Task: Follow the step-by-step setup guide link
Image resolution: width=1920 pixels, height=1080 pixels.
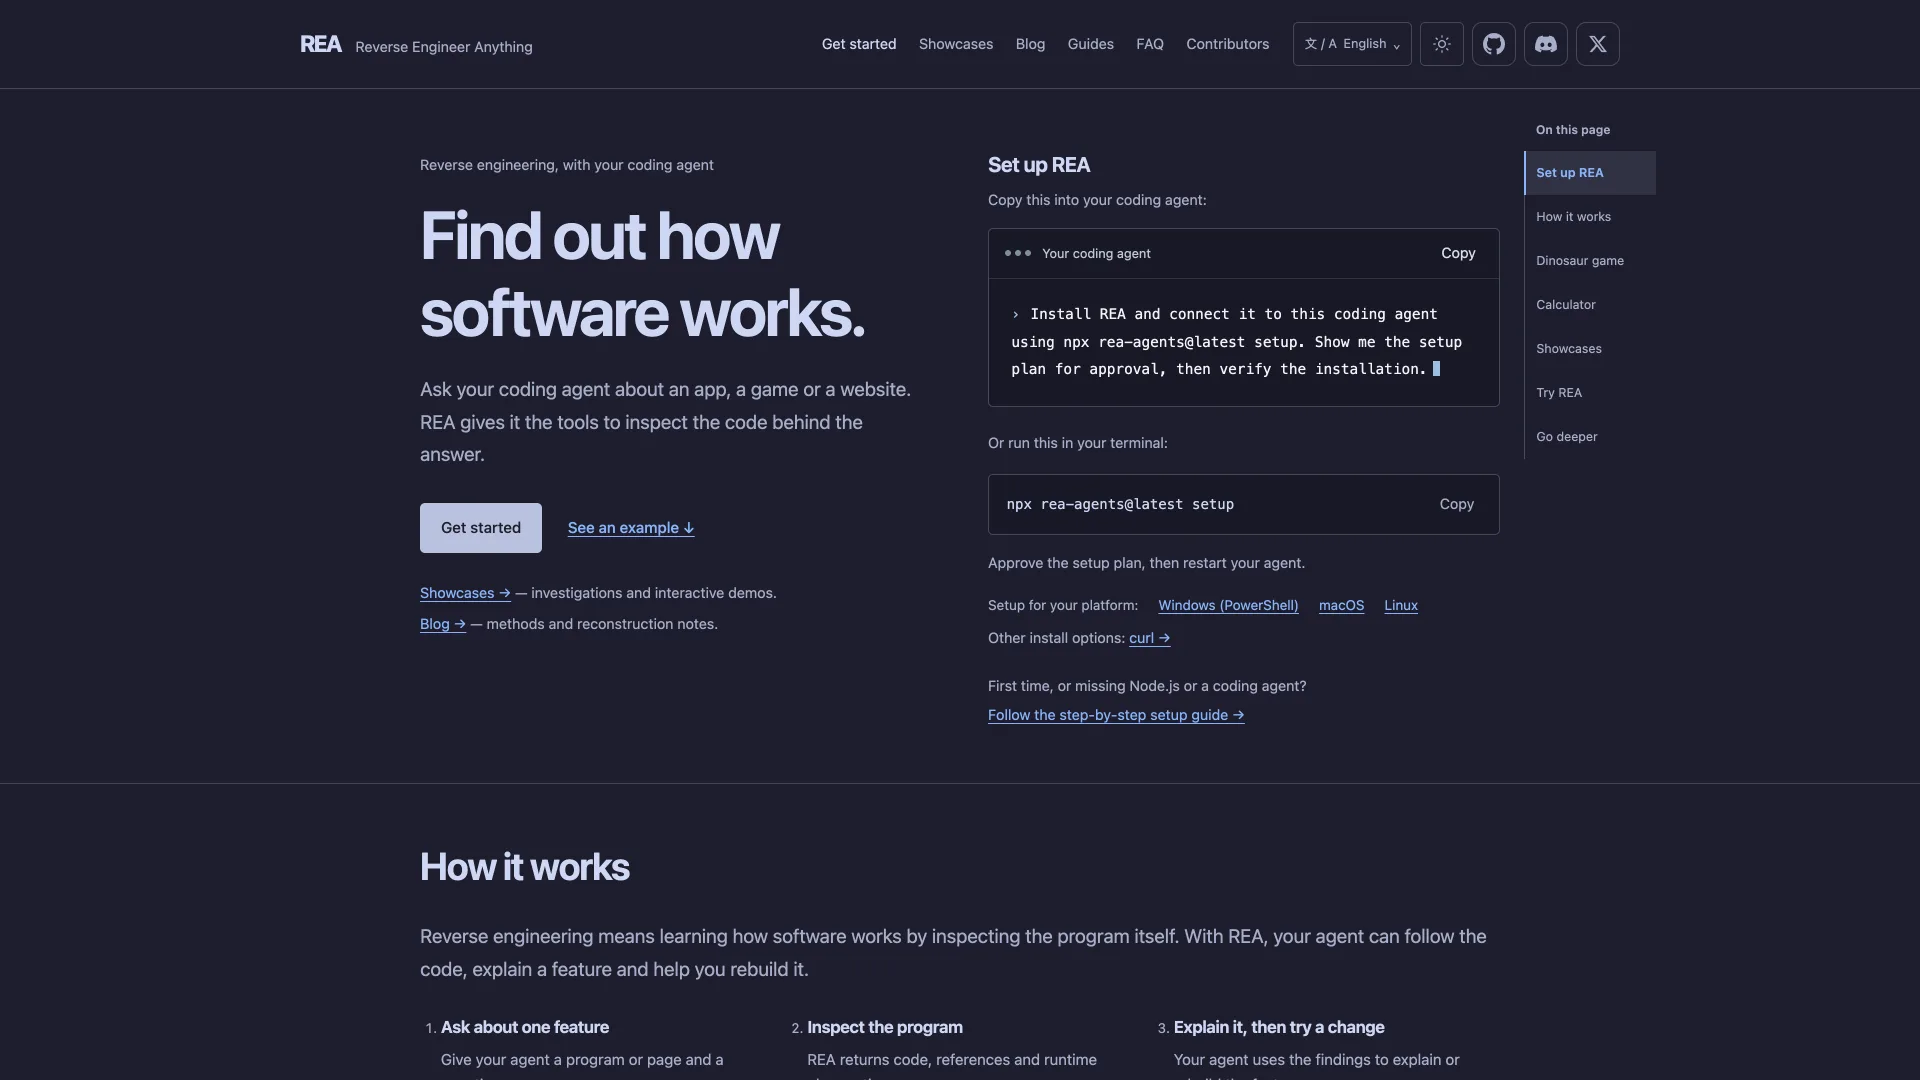Action: click(1116, 715)
